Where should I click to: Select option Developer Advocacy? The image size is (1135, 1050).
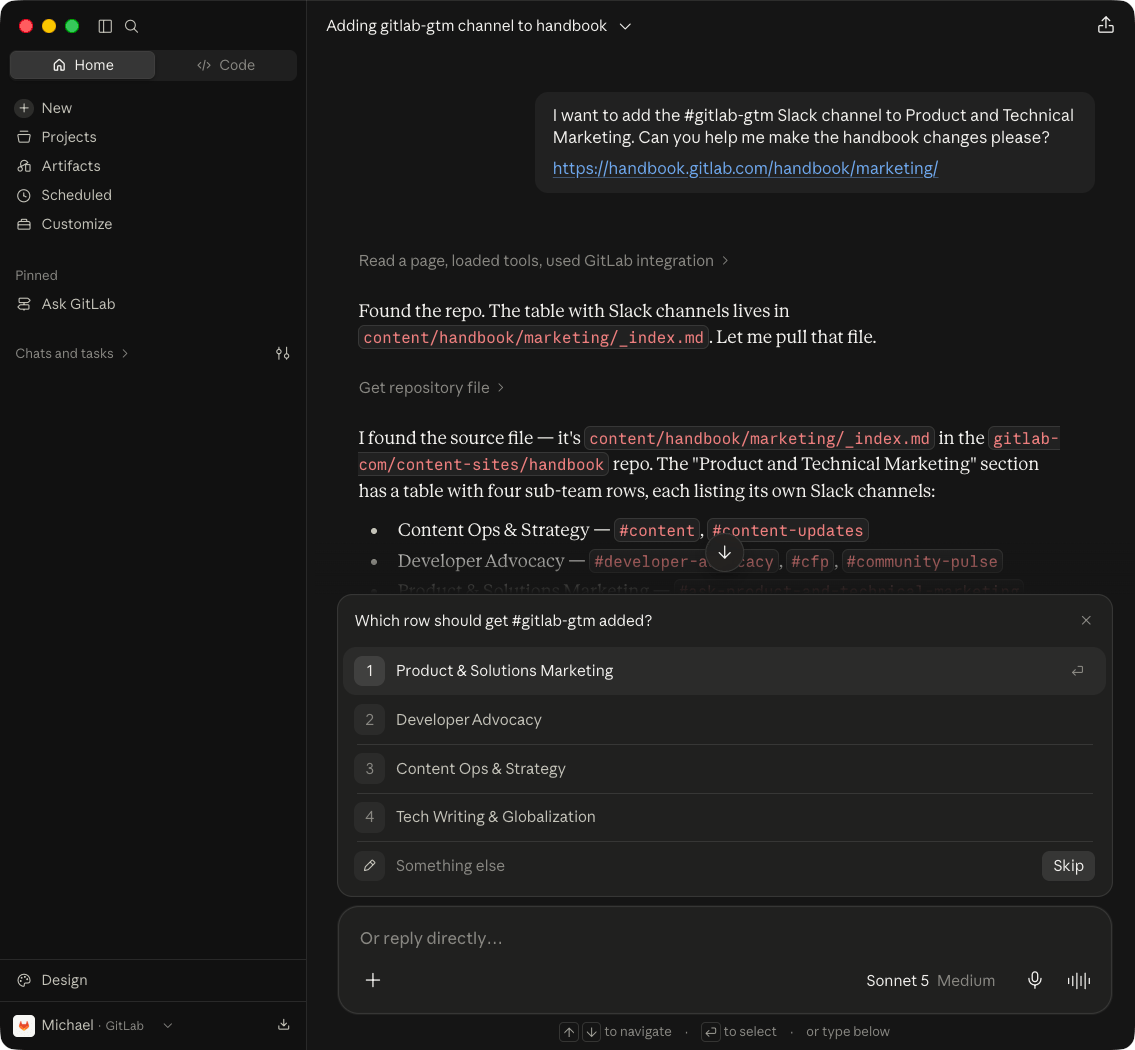point(724,720)
